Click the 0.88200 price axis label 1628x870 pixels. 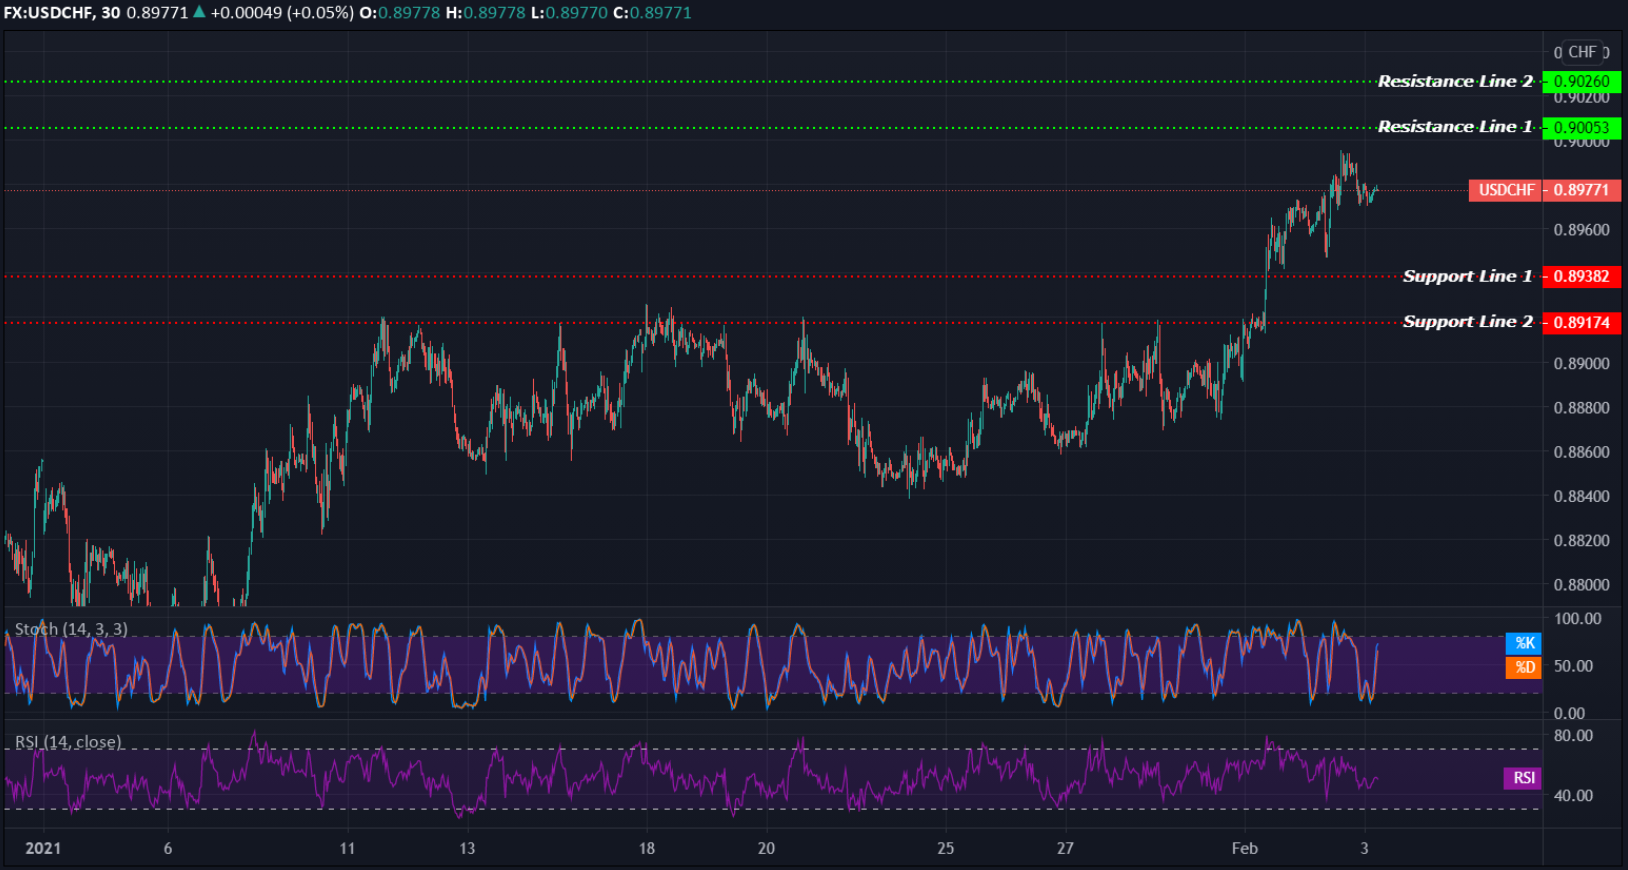tap(1582, 541)
